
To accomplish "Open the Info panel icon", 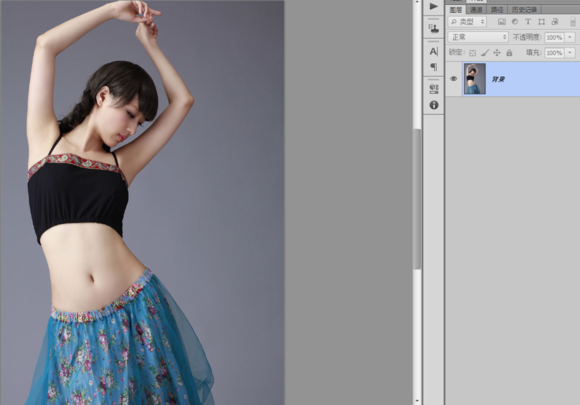I will pos(434,105).
